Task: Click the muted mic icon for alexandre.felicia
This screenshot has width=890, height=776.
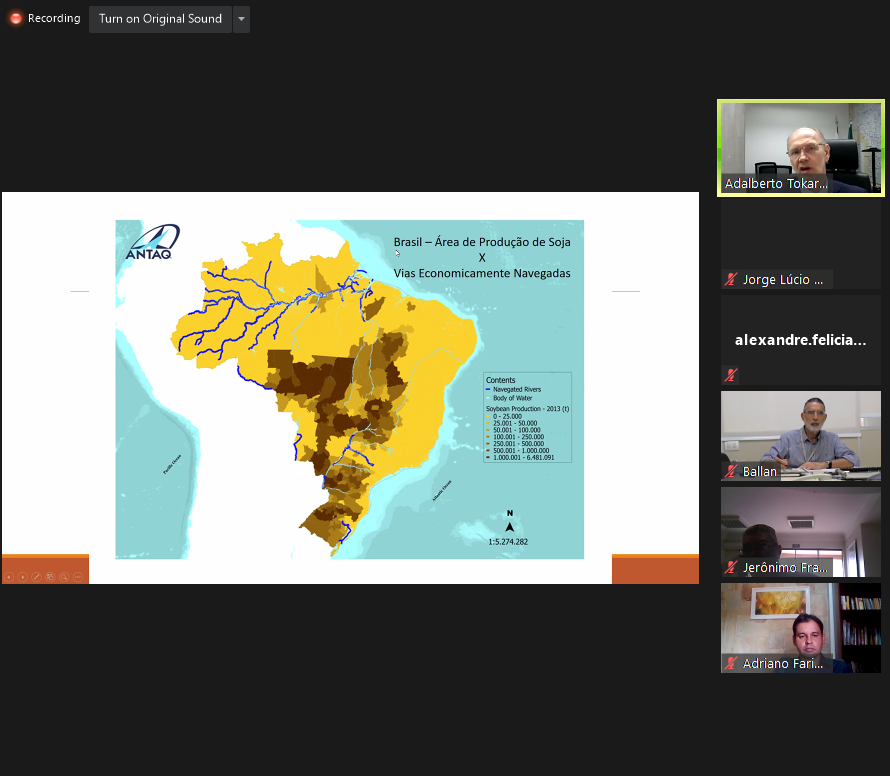Action: (x=732, y=375)
